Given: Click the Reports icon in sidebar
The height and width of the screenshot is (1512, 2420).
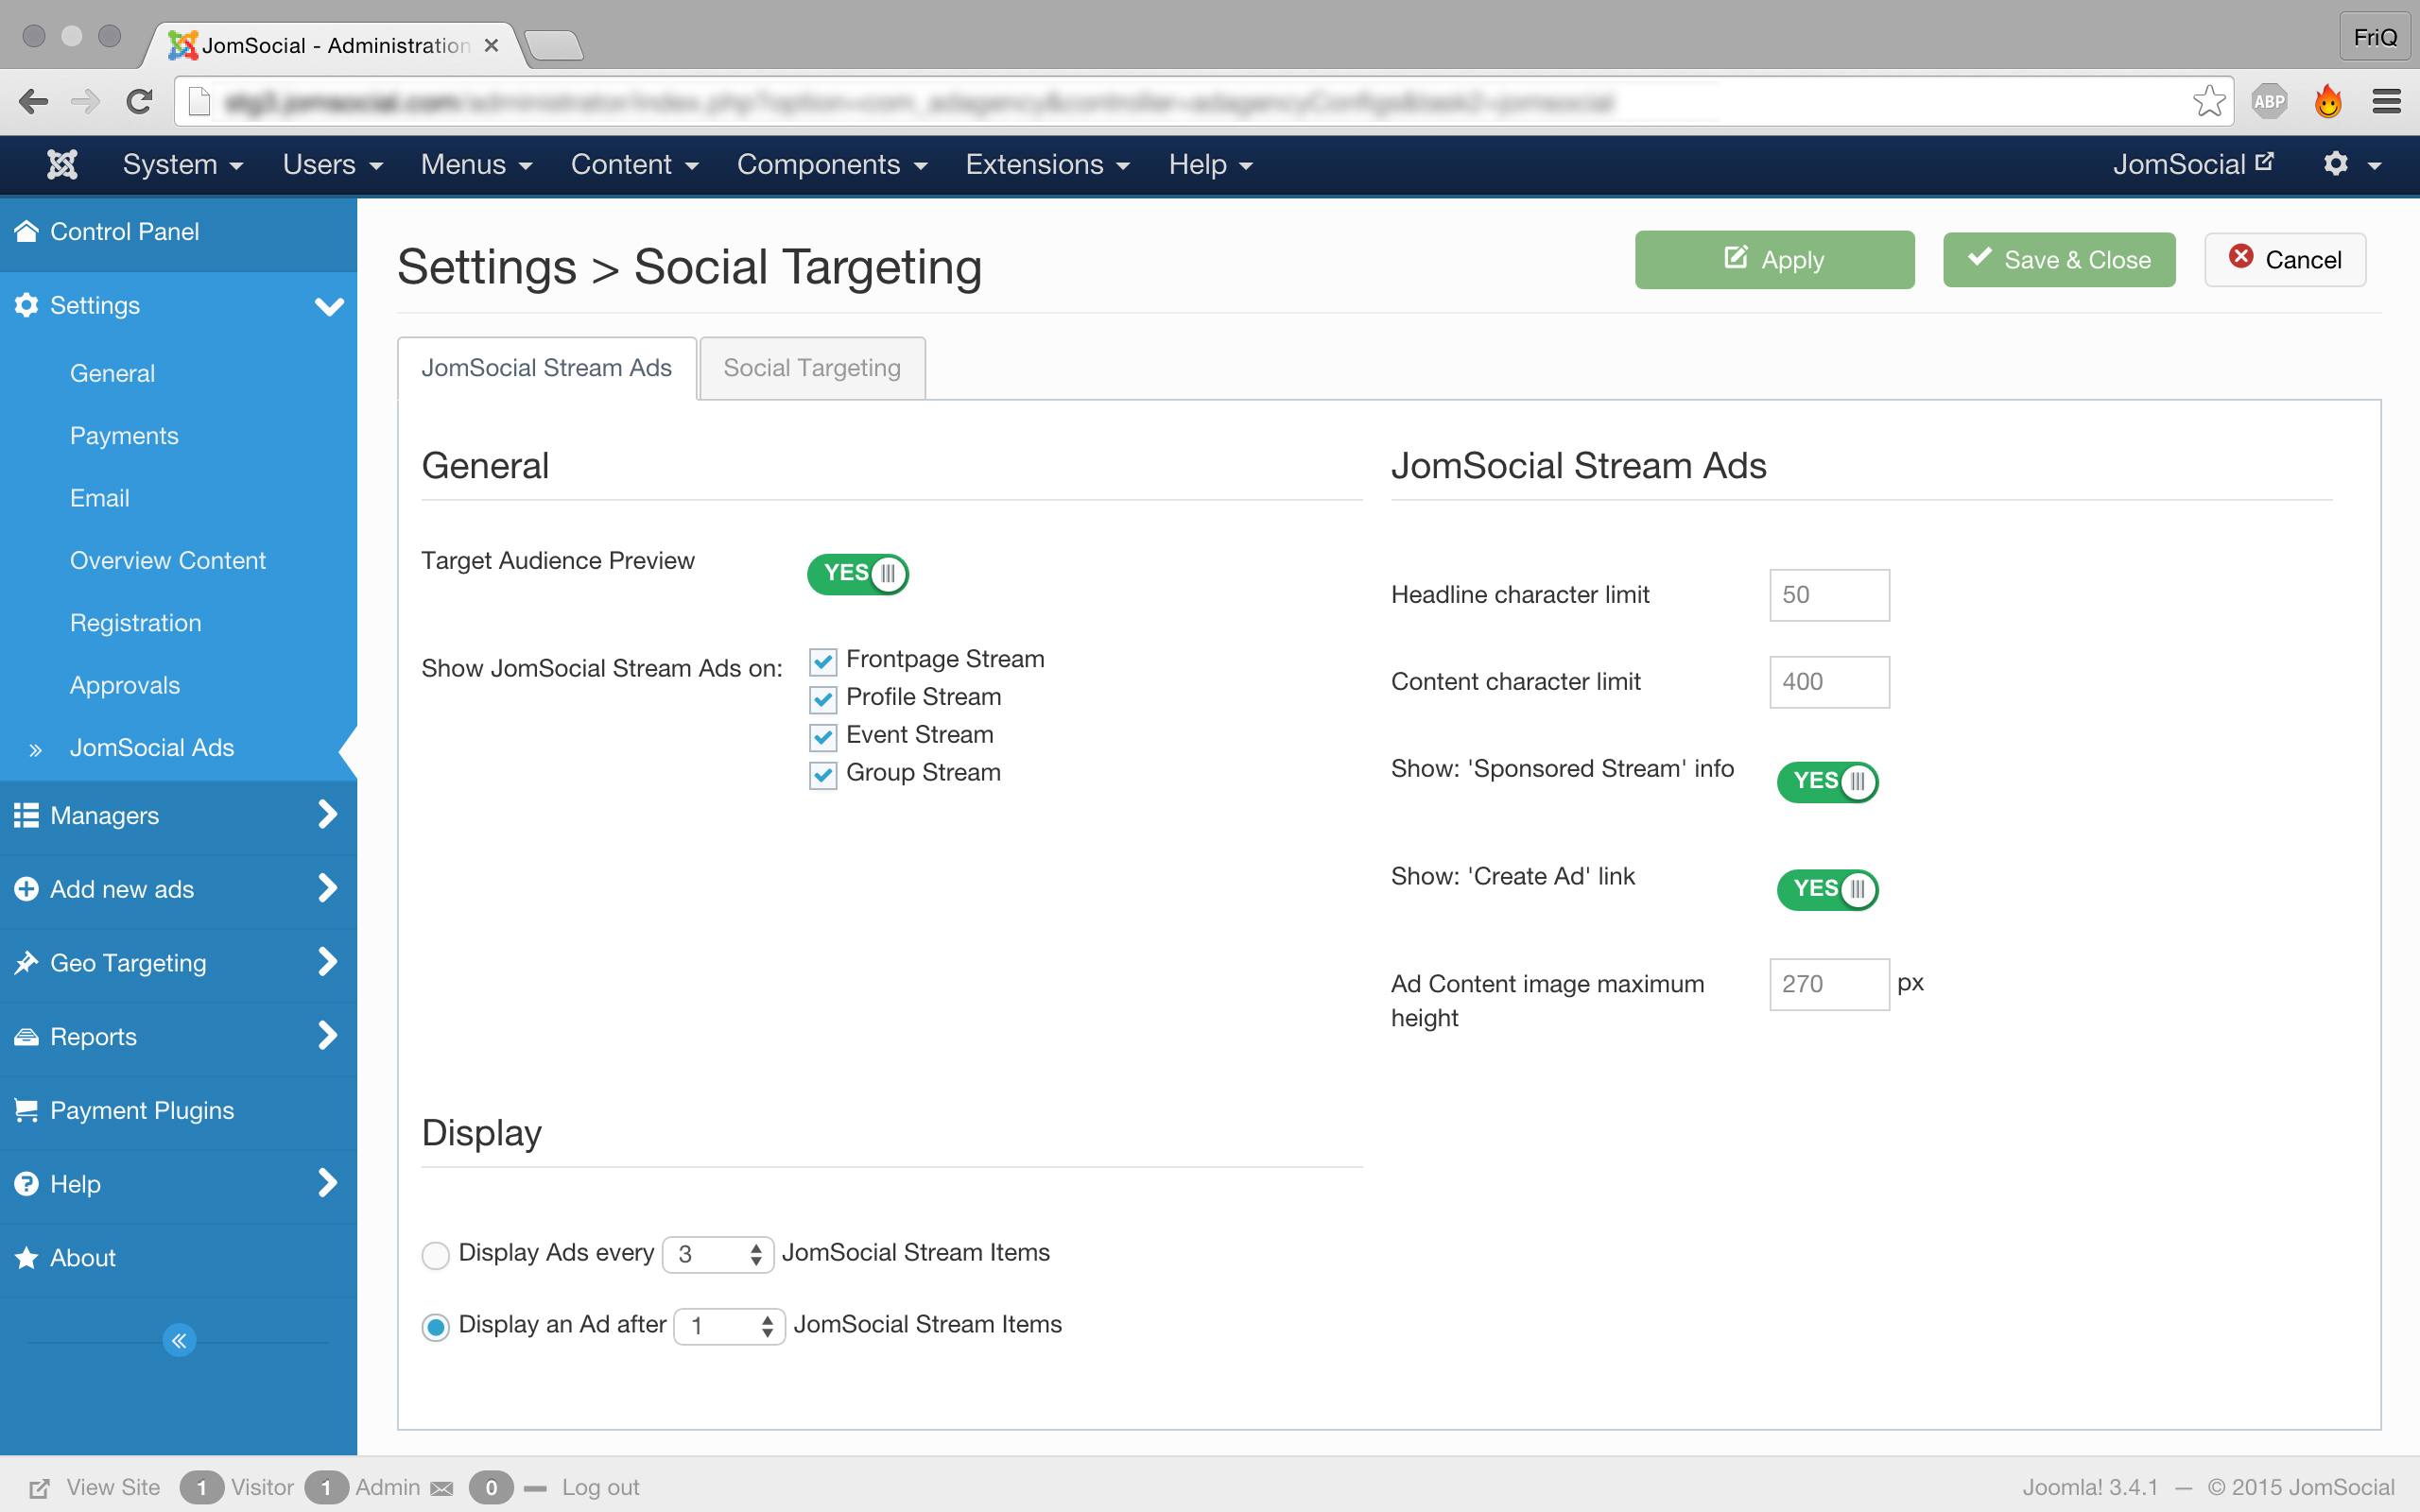Looking at the screenshot, I should 26,1036.
